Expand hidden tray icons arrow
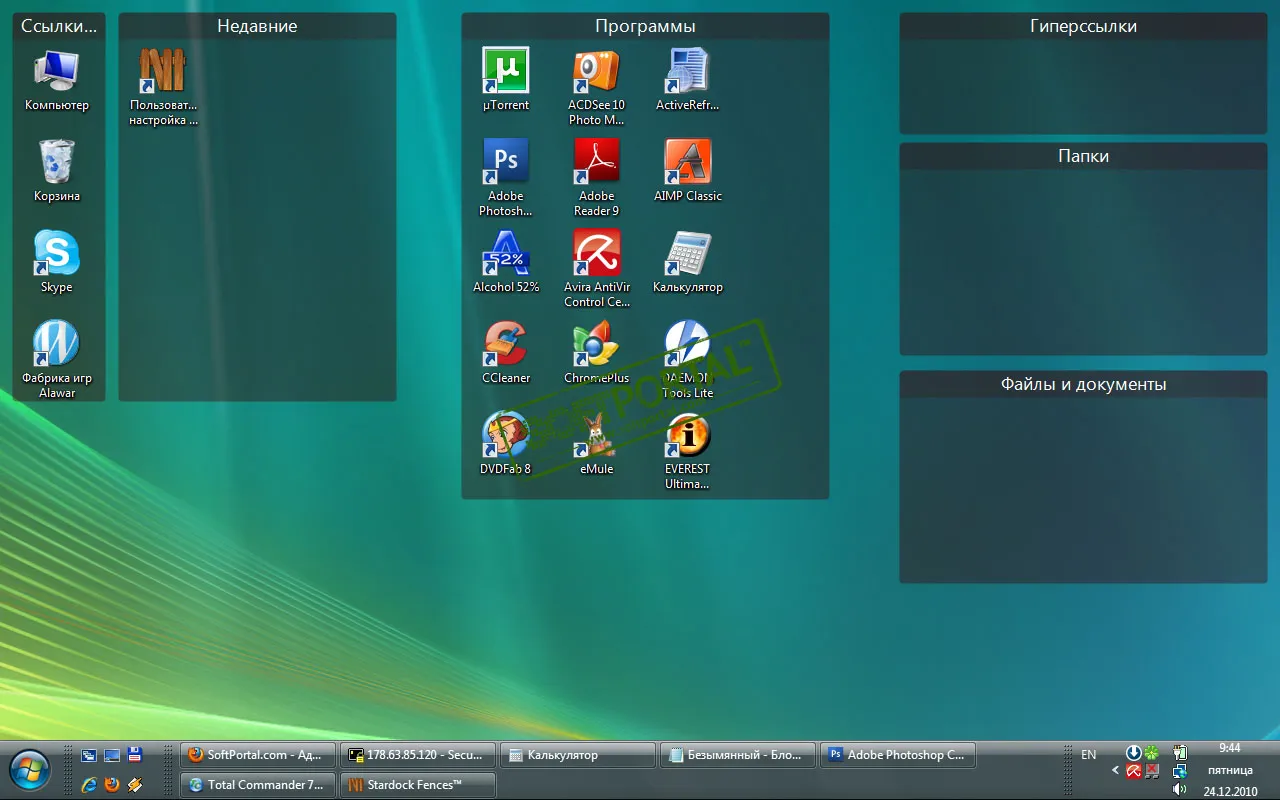 [x=1116, y=771]
